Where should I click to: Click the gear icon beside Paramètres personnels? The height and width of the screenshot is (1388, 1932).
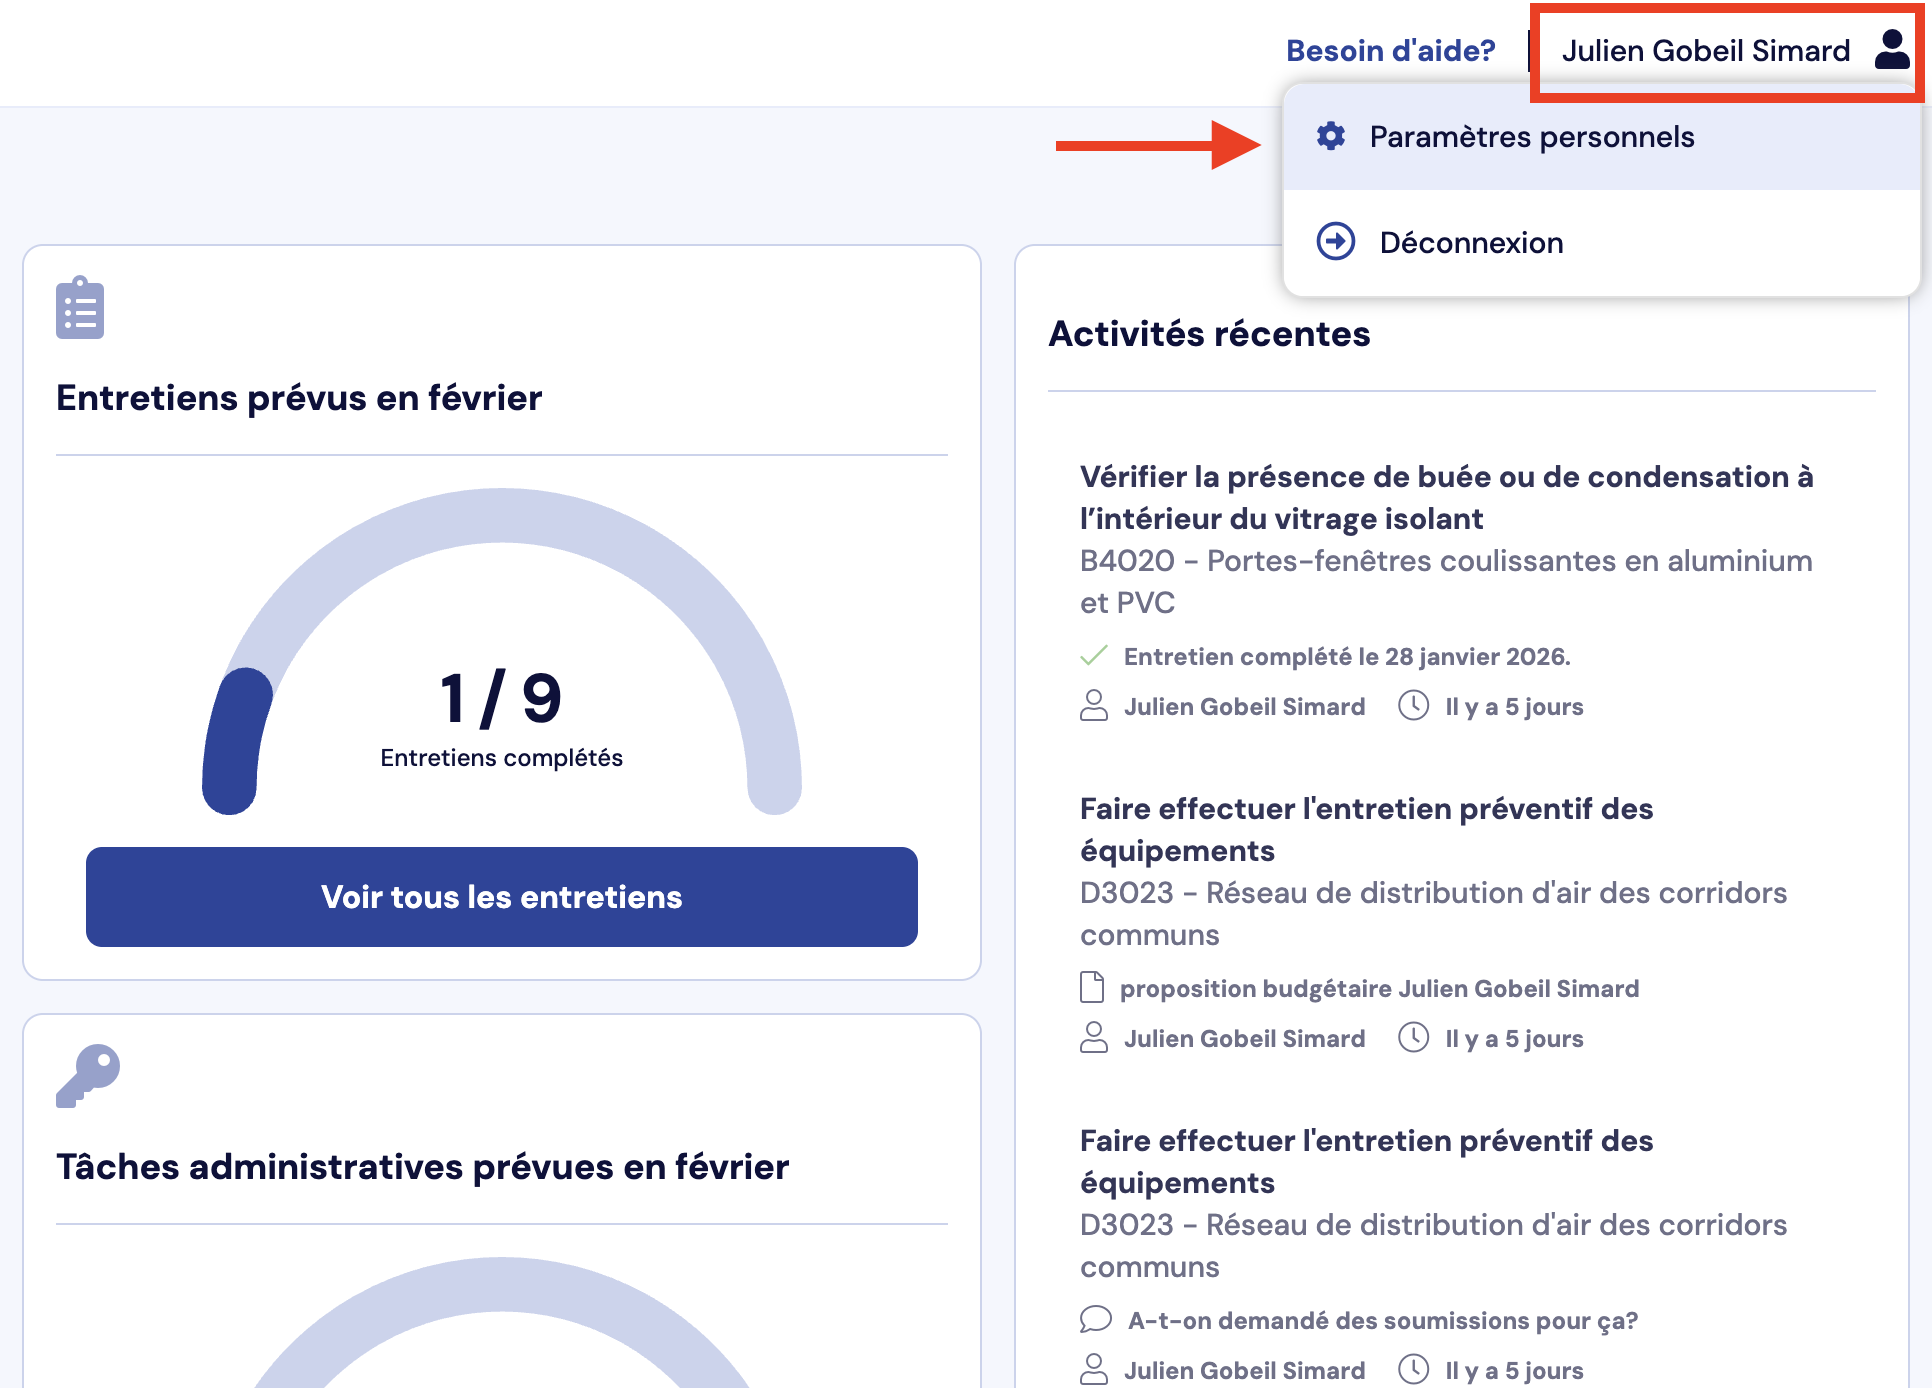pos(1331,136)
